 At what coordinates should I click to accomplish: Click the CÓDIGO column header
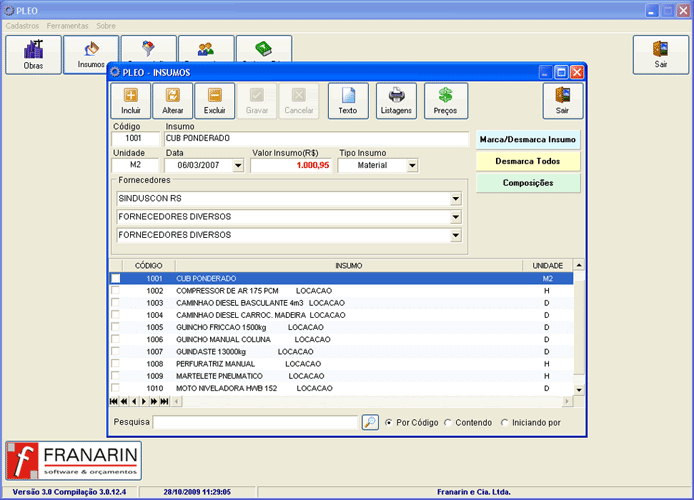(148, 265)
